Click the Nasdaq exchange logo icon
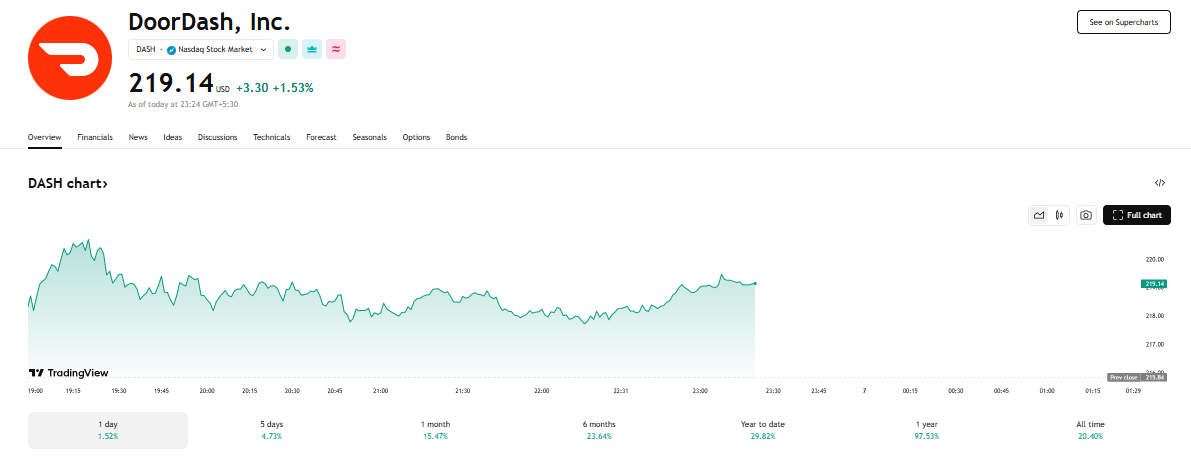The width and height of the screenshot is (1191, 468). [171, 49]
